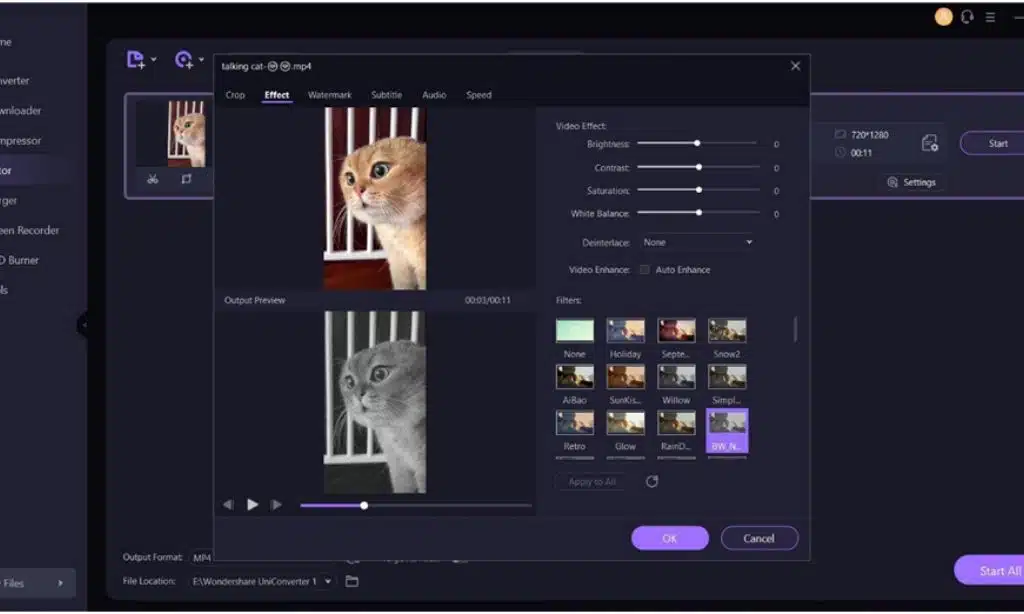Click the reset filters icon beside Apply to All

[652, 481]
